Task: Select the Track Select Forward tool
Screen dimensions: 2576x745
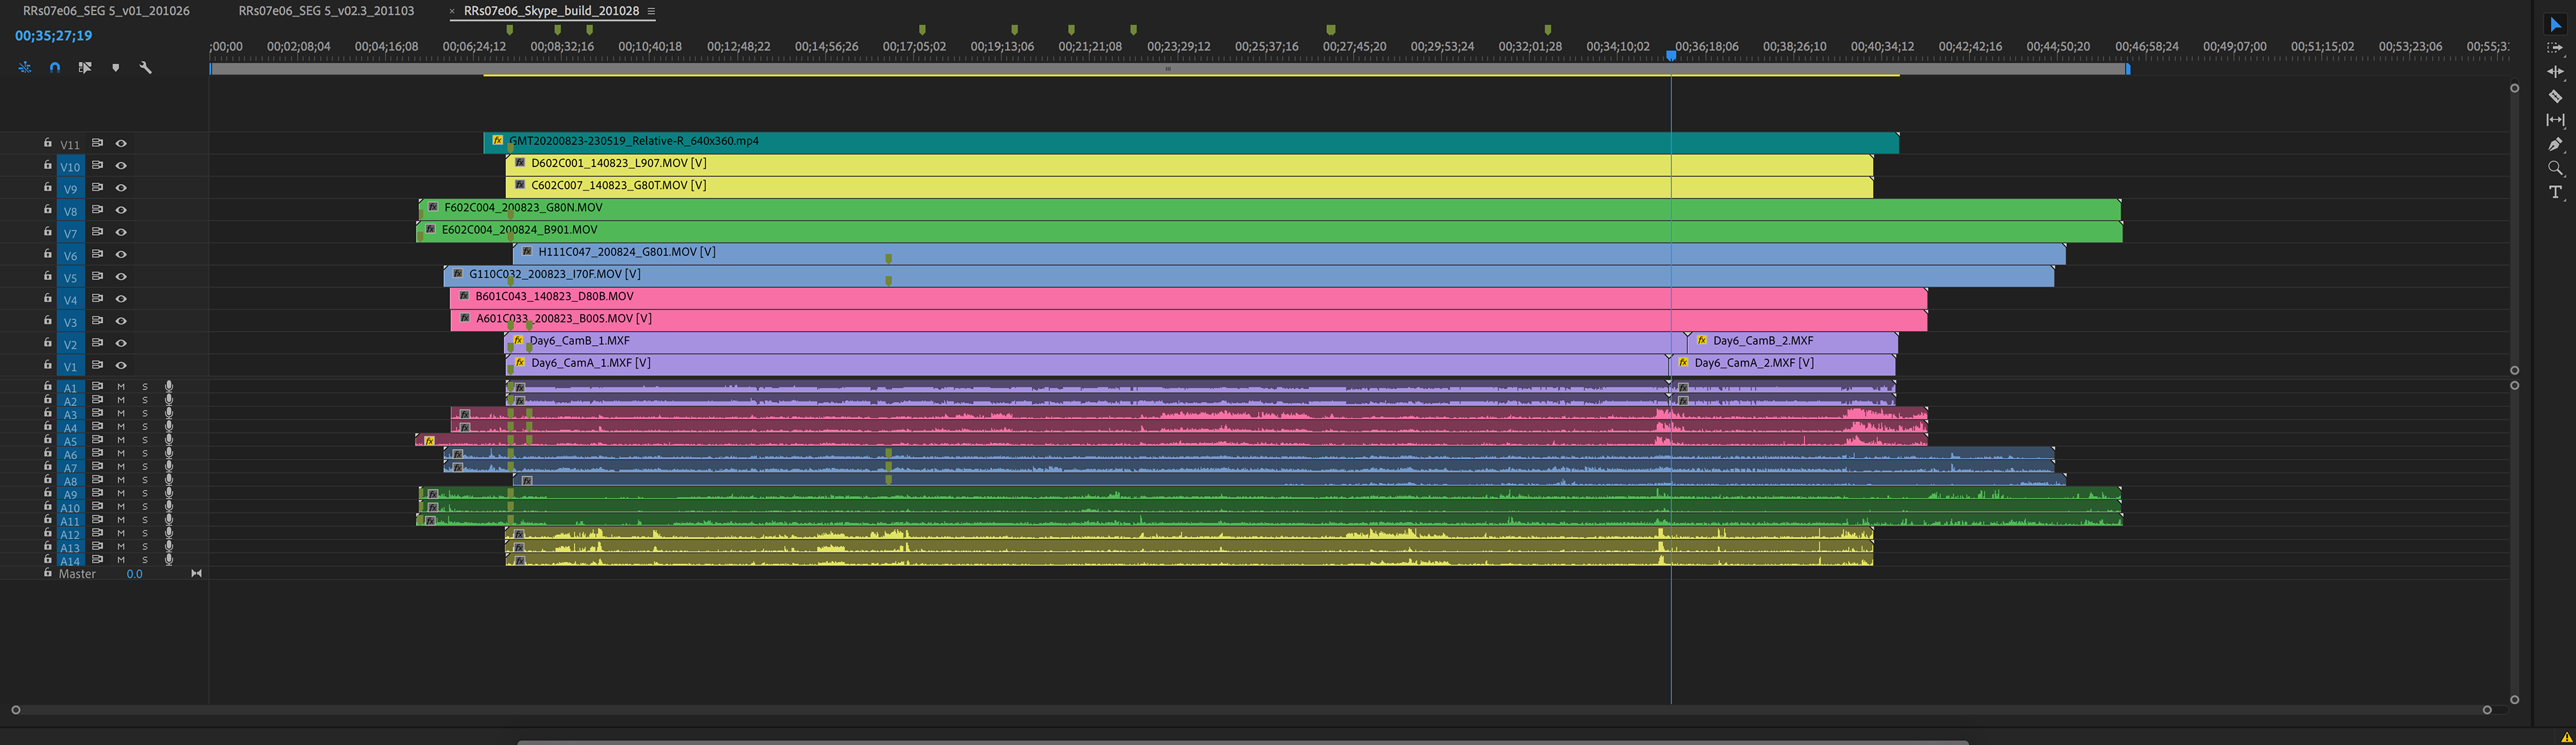Action: [x=2555, y=48]
